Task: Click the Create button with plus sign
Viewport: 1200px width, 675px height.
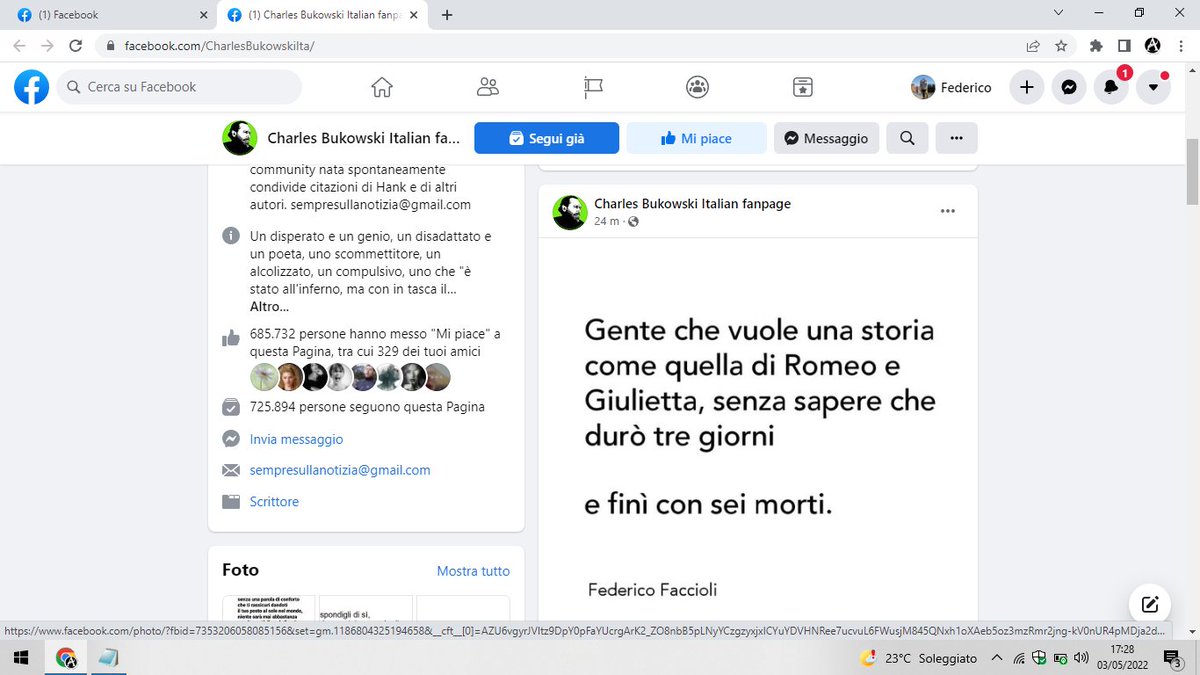Action: pyautogui.click(x=1026, y=87)
